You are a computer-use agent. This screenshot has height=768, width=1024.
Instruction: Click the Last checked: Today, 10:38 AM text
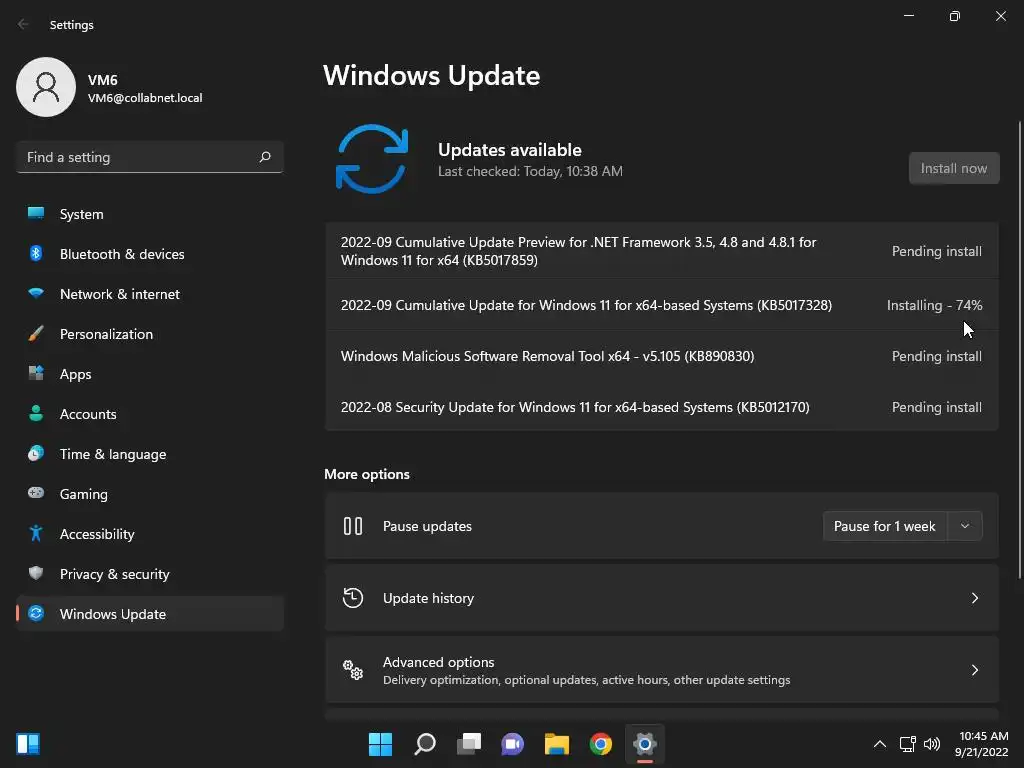(x=530, y=171)
